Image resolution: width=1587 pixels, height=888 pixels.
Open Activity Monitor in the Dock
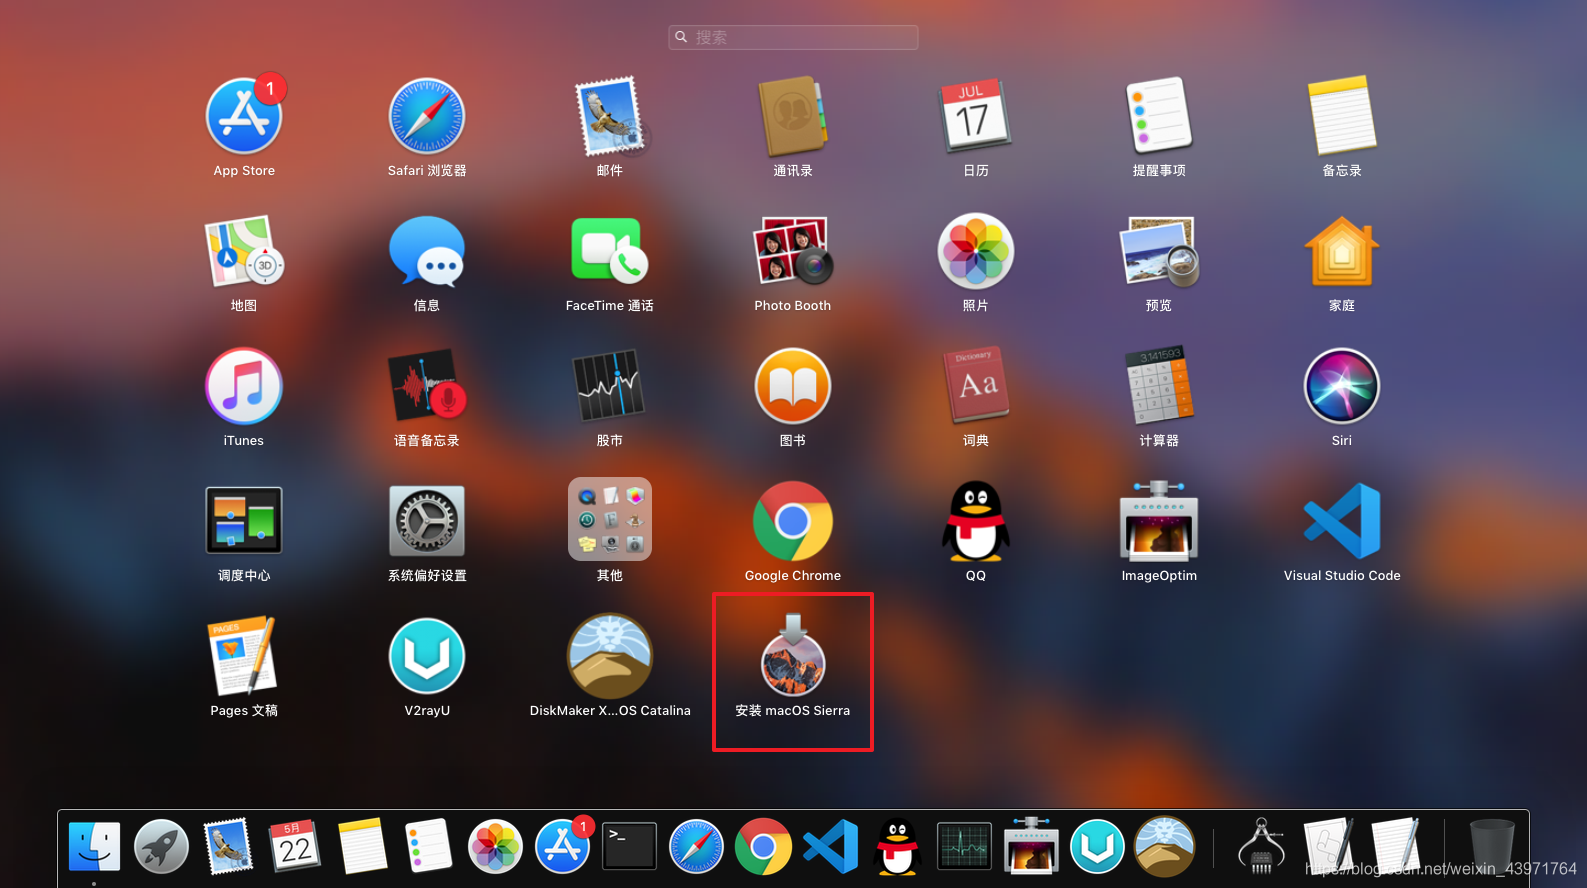click(964, 847)
